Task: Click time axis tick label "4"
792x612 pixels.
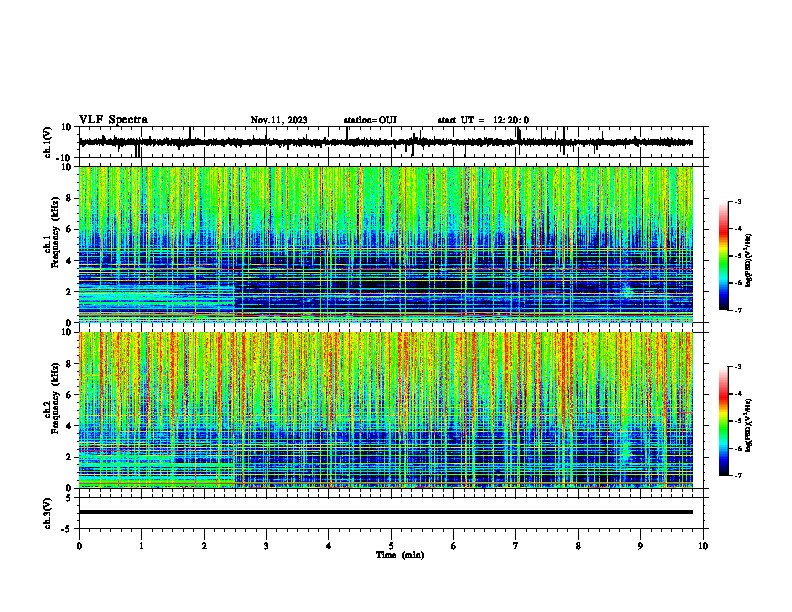Action: coord(329,546)
